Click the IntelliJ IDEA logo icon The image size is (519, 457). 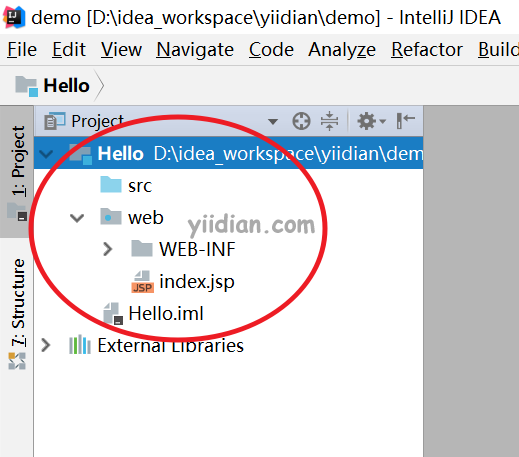point(14,17)
